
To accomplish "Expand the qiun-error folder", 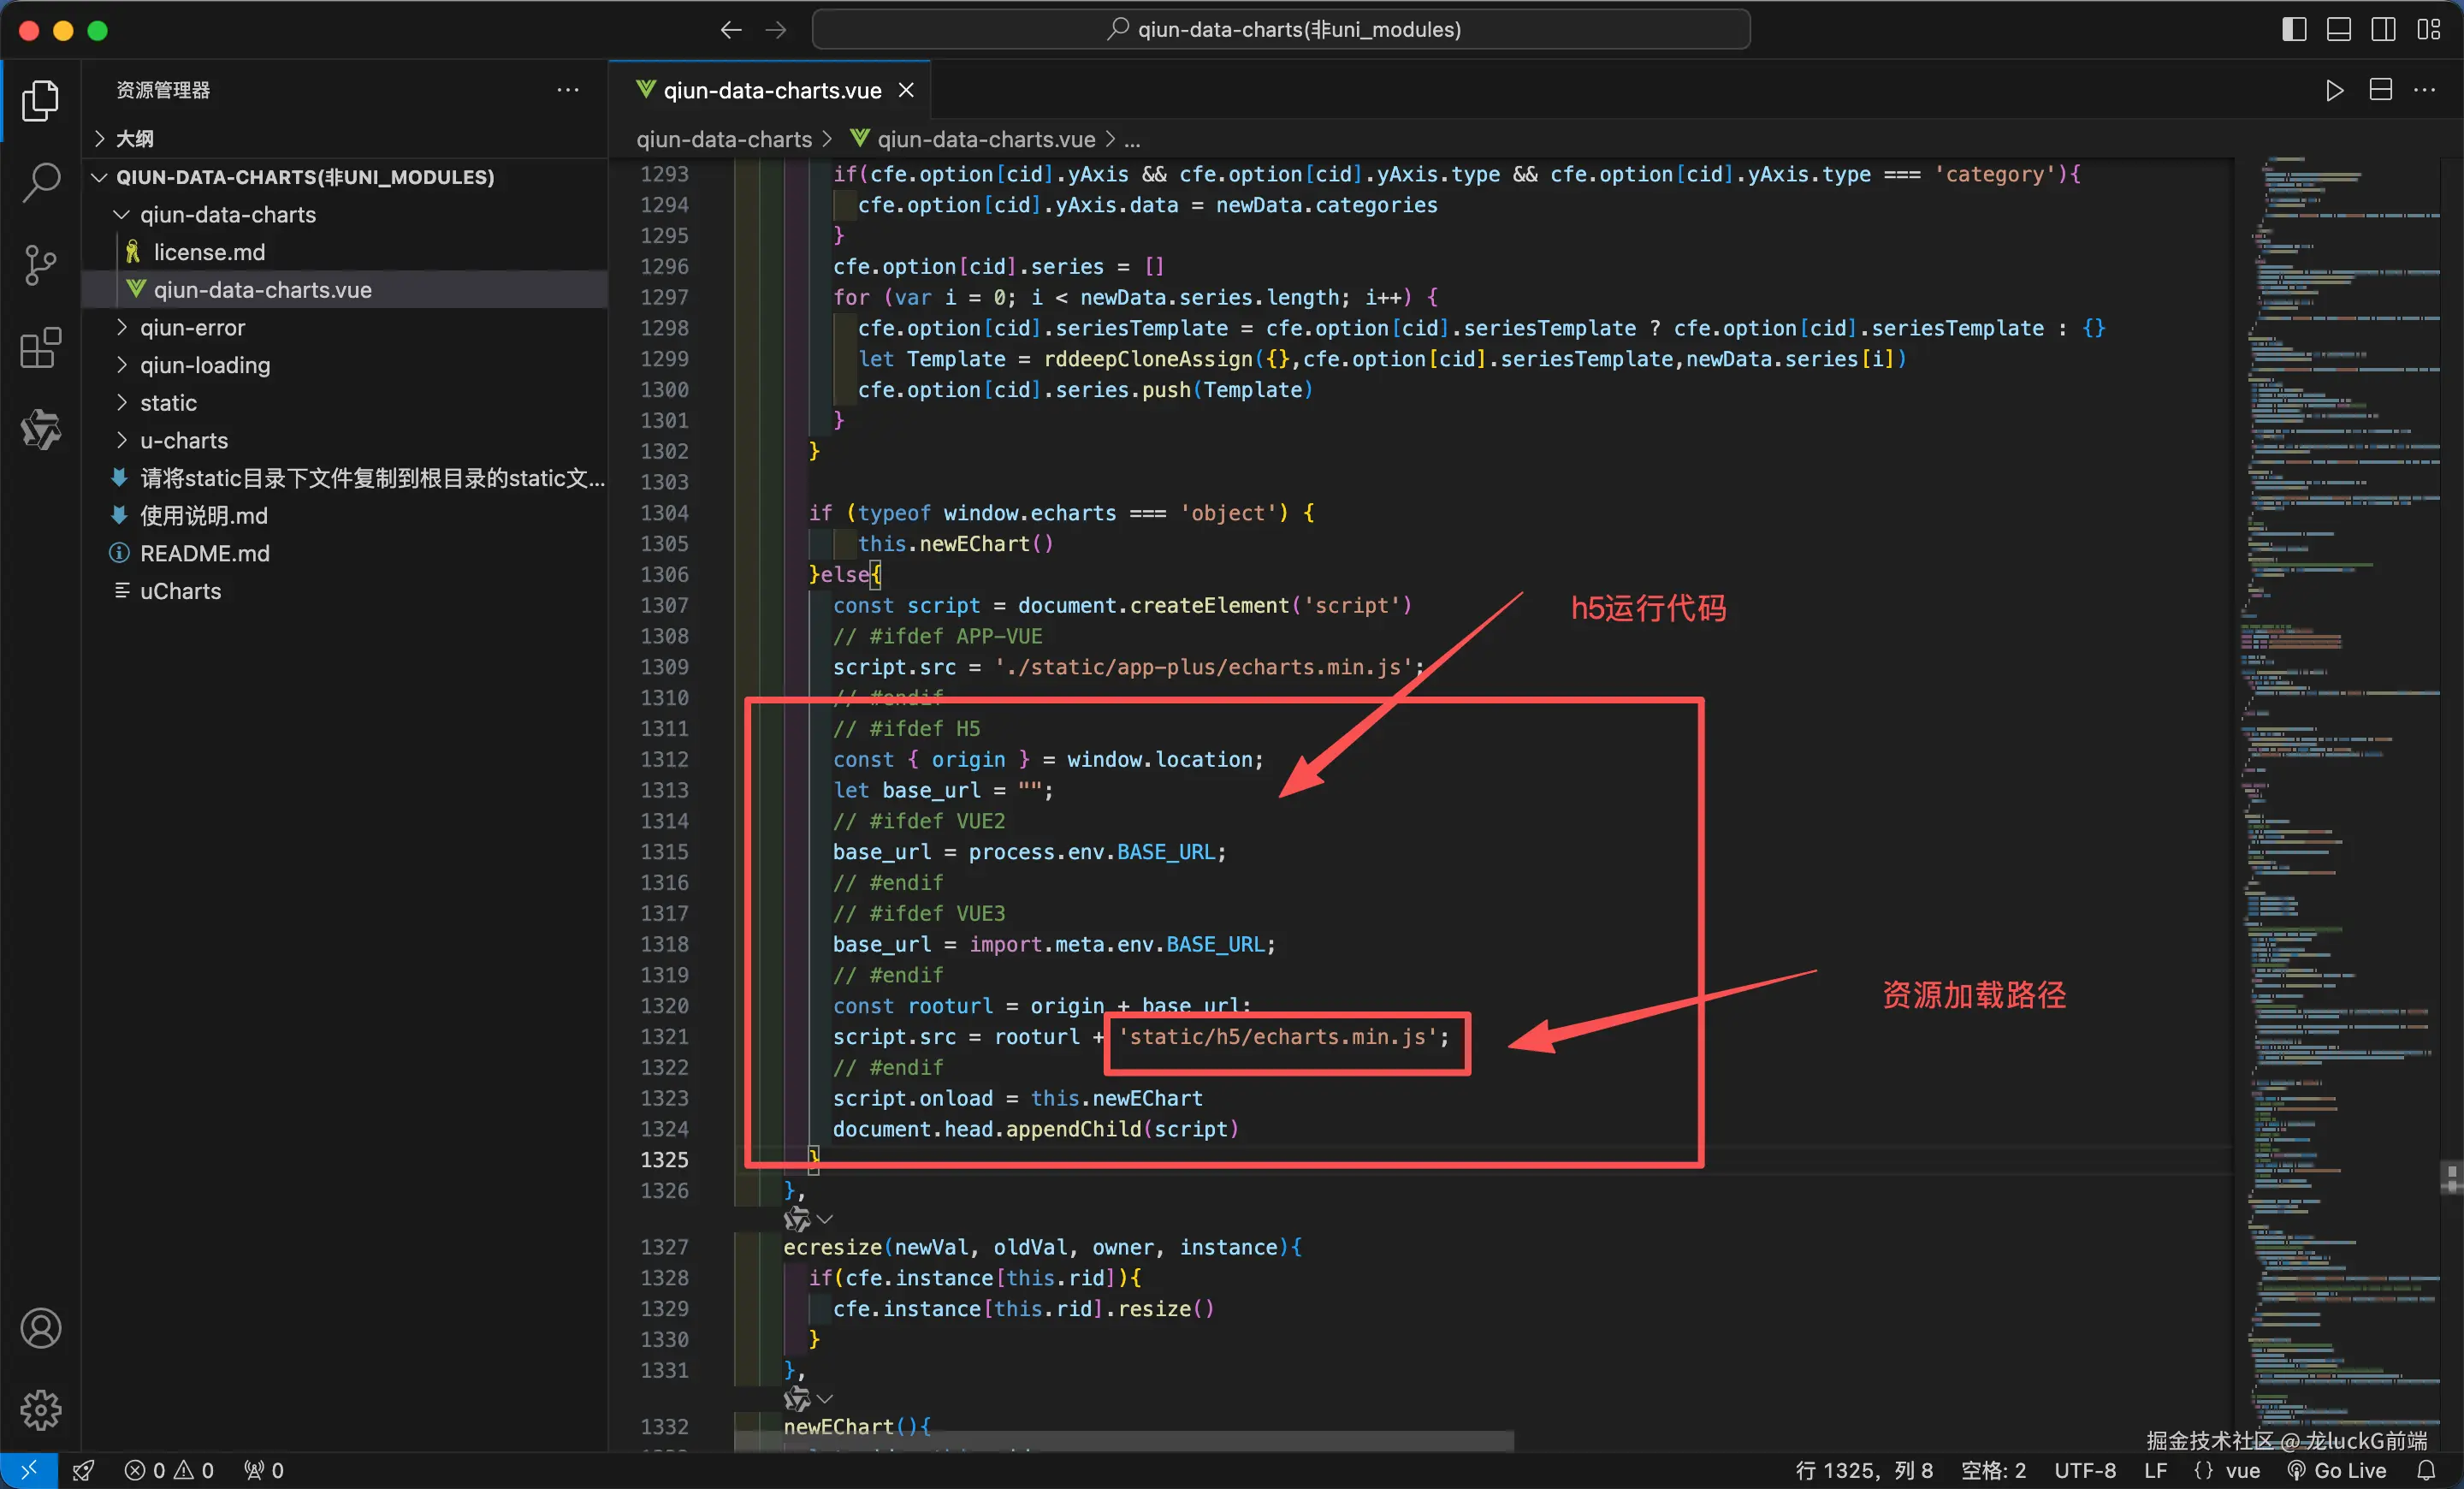I will (x=192, y=328).
